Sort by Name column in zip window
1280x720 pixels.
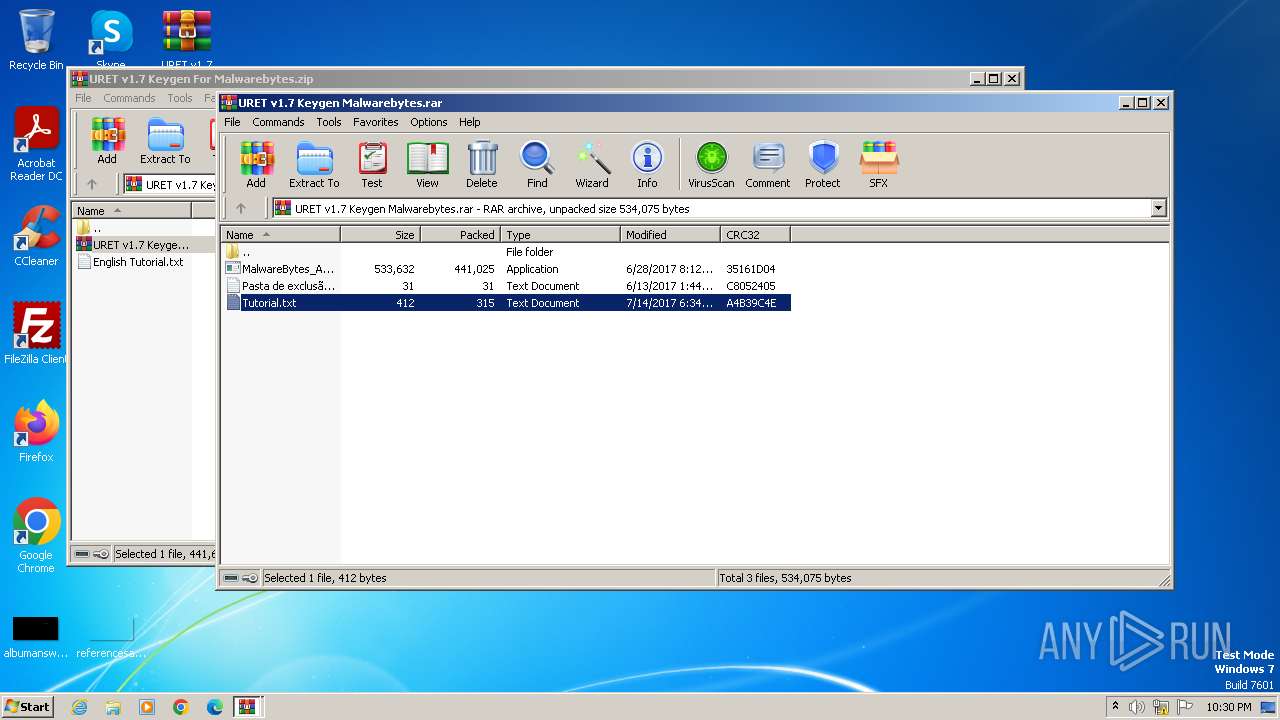click(132, 211)
